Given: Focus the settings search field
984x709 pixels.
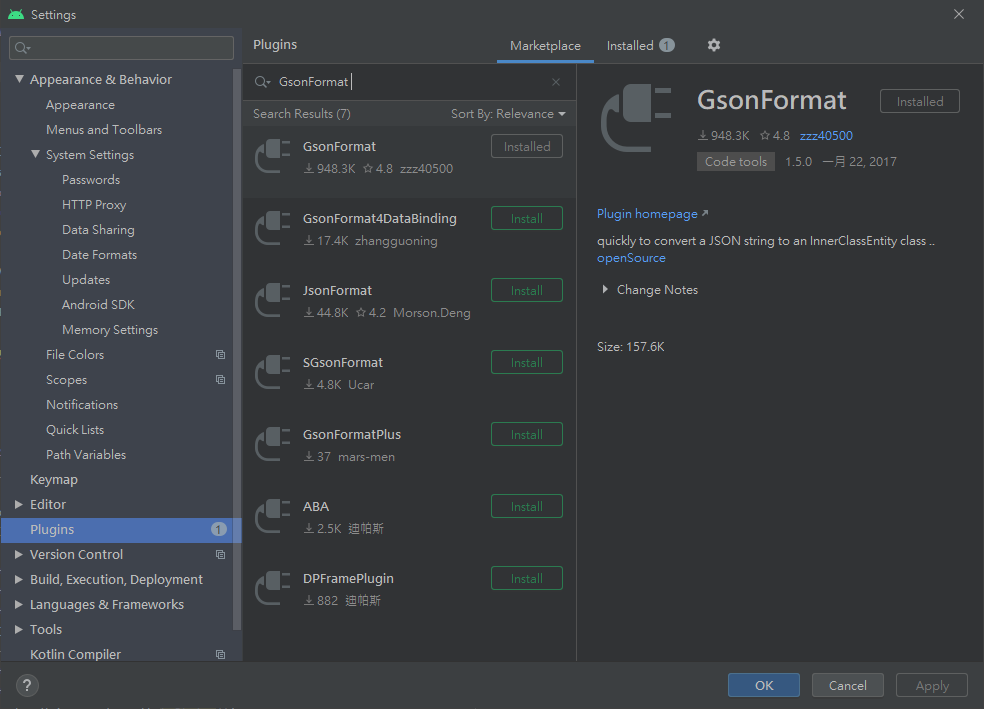Looking at the screenshot, I should point(121,48).
